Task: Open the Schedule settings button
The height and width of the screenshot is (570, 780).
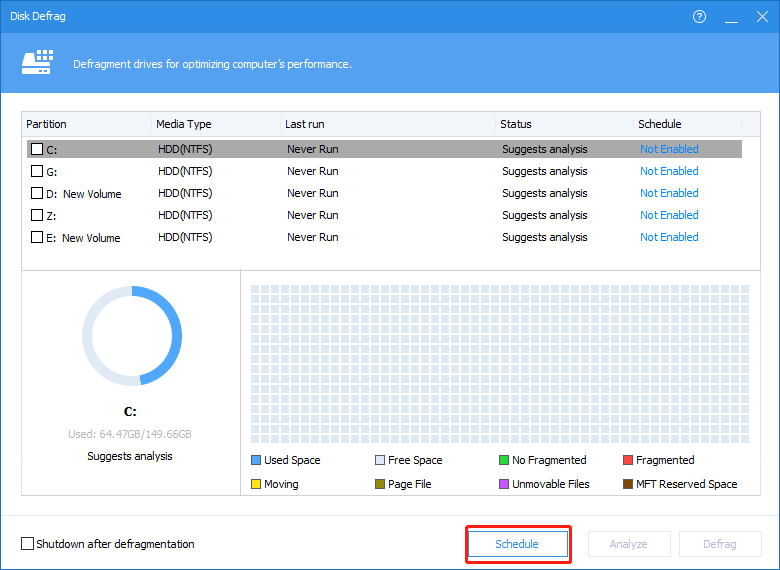Action: pos(517,544)
